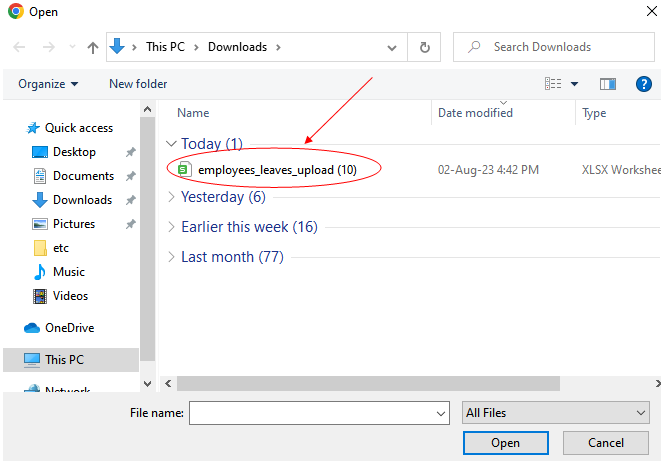This screenshot has width=661, height=461.
Task: Click the New folder toolbar button
Action: 138,84
